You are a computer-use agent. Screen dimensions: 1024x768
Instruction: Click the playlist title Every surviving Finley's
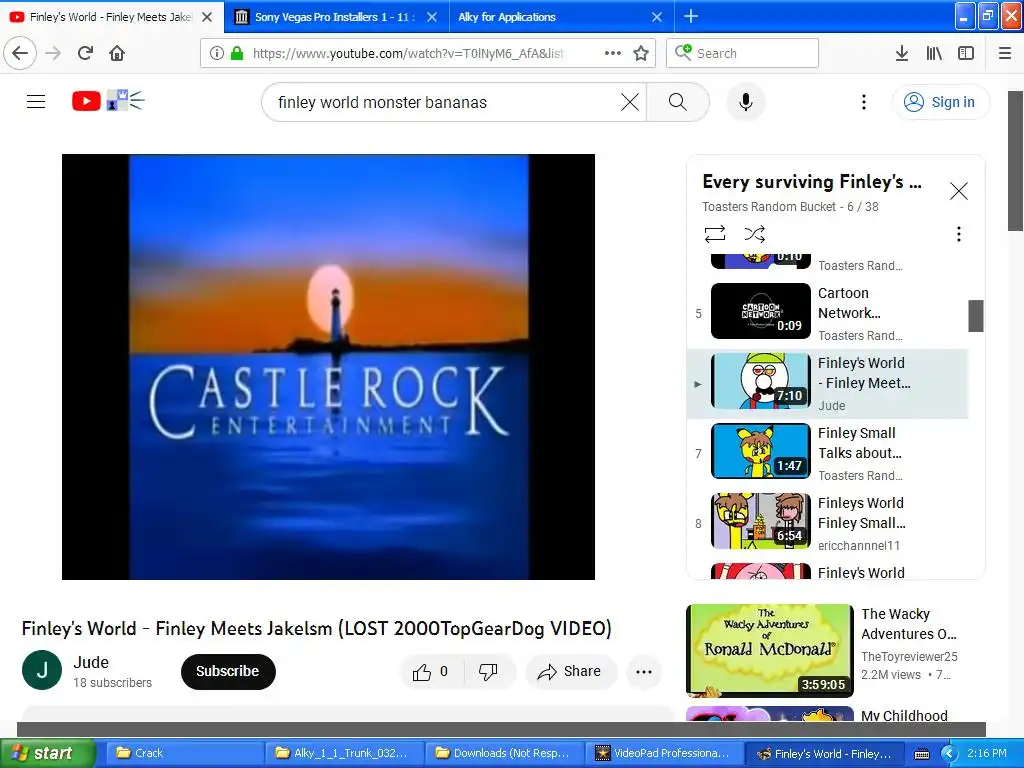pos(812,182)
